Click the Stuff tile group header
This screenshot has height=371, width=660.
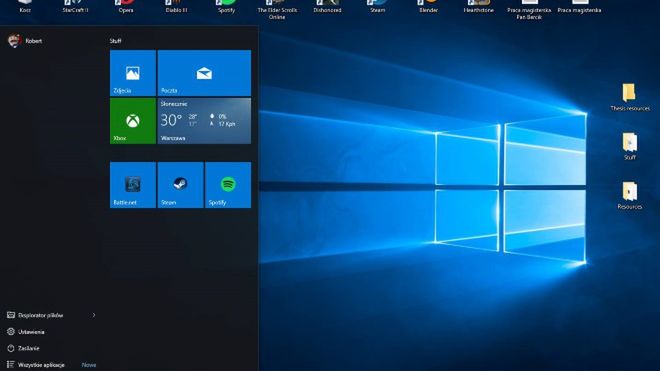115,41
